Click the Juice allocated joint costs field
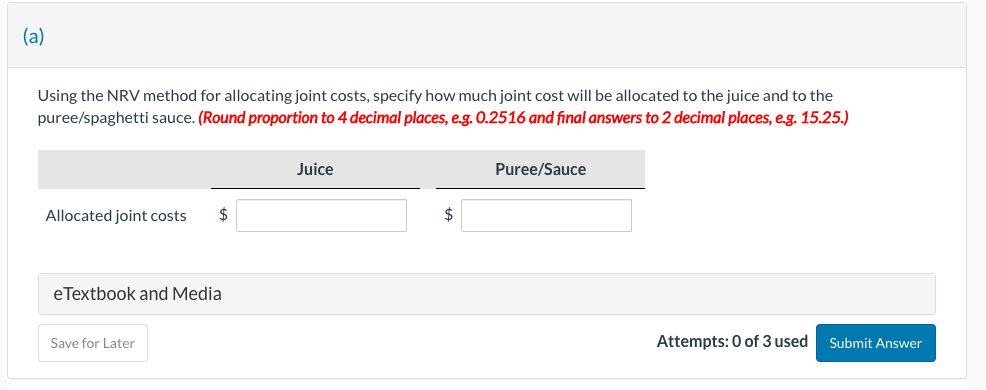 click(321, 216)
